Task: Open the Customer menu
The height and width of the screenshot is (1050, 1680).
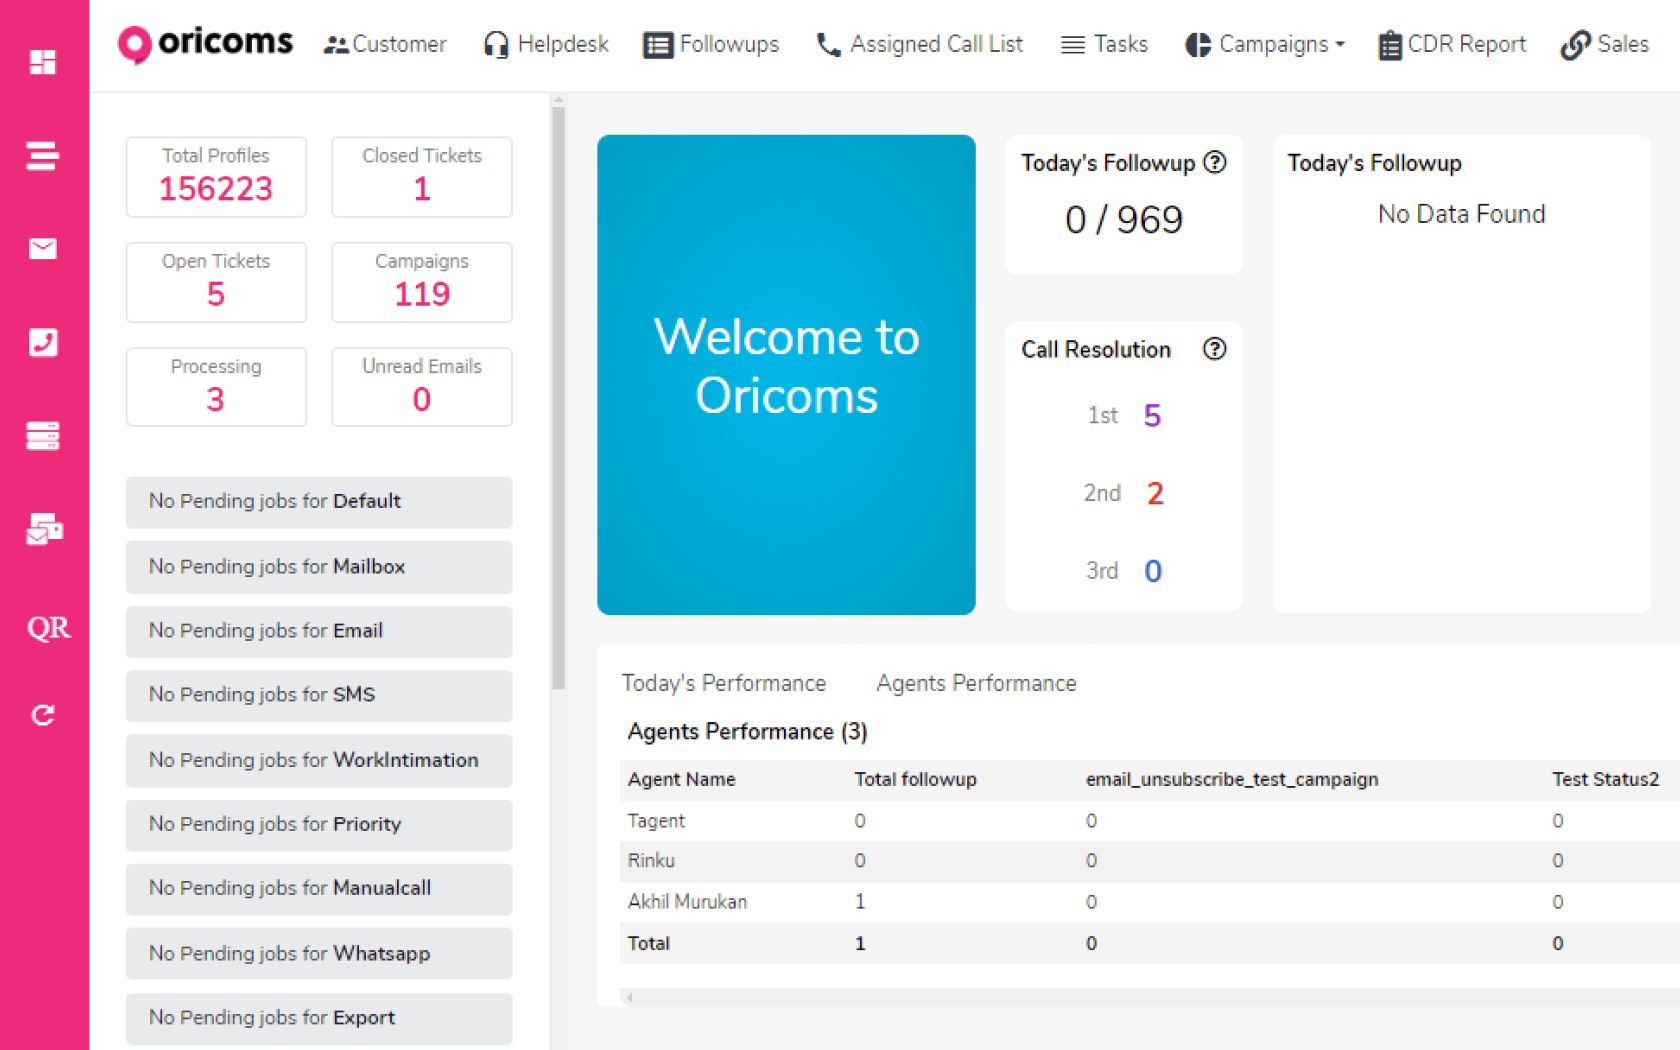Action: [x=385, y=45]
